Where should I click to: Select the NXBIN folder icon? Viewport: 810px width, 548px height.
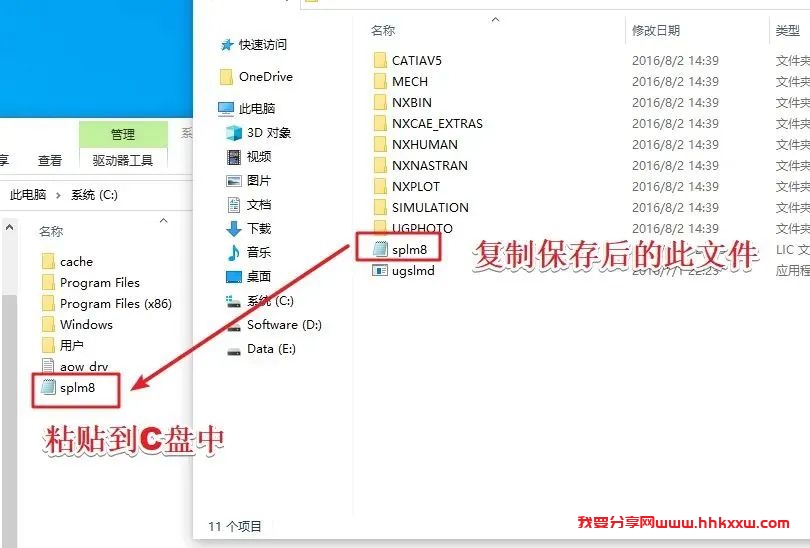coord(380,102)
